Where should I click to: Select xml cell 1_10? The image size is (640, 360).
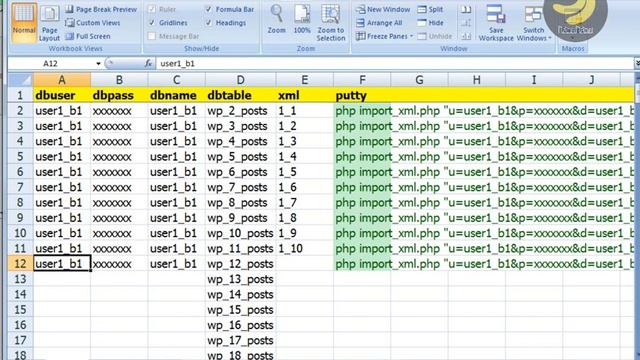(304, 249)
